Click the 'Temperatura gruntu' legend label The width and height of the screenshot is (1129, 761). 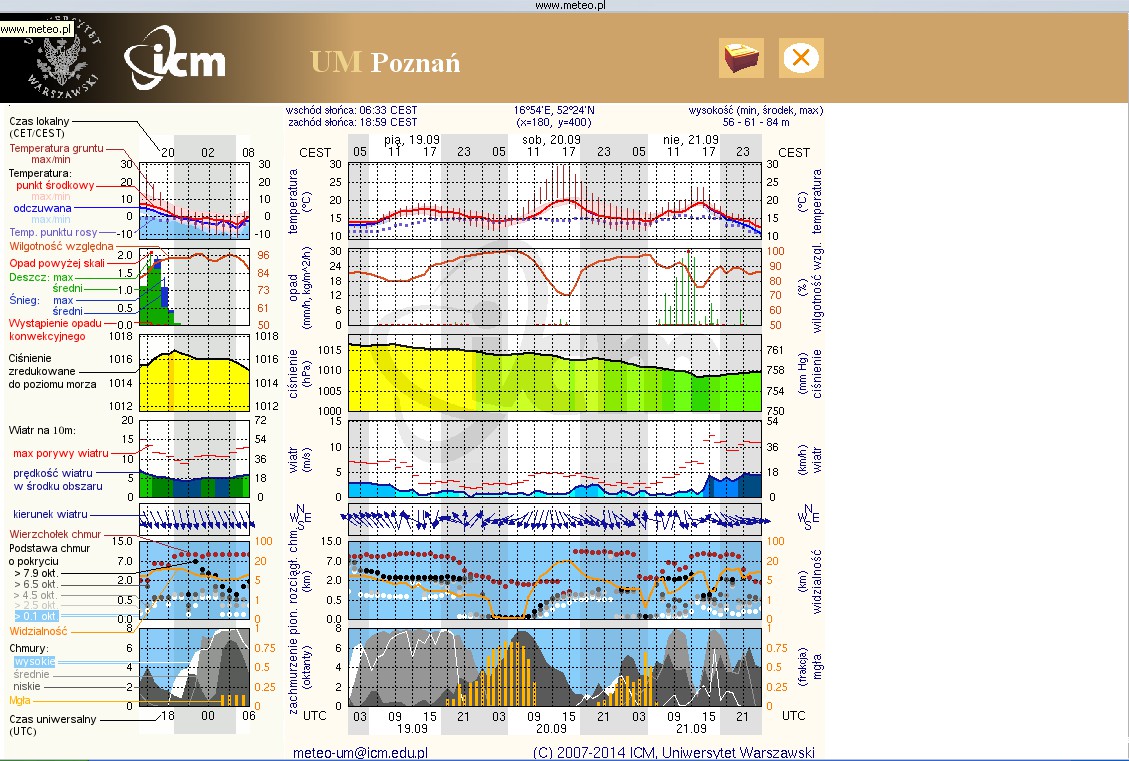(57, 148)
